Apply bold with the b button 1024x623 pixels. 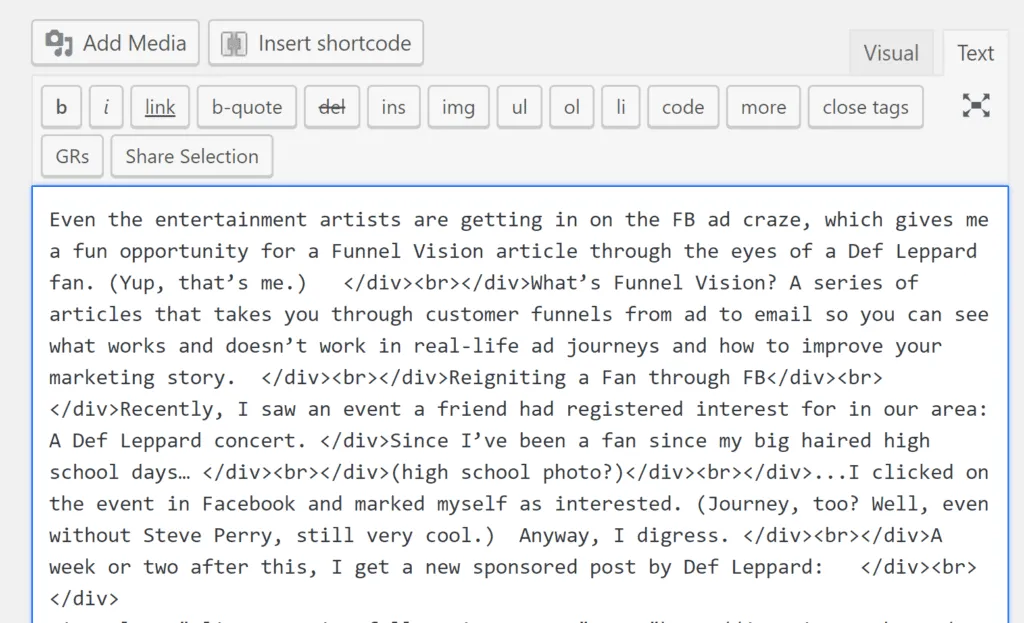(61, 106)
